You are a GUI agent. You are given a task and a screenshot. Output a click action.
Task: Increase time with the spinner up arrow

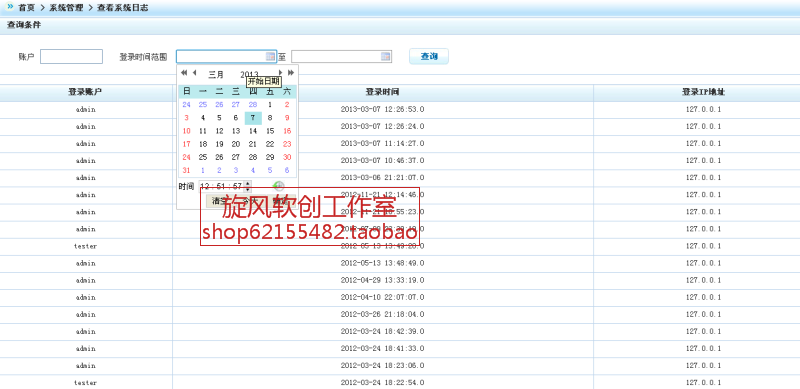[248, 184]
